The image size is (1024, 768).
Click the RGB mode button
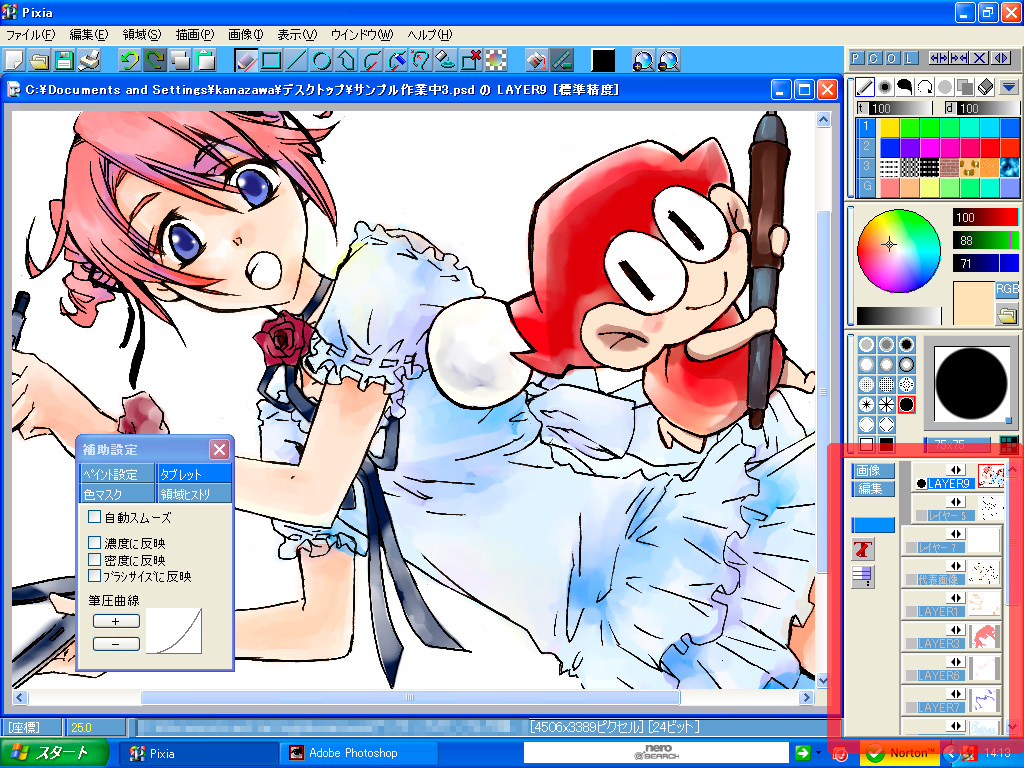pyautogui.click(x=1007, y=289)
